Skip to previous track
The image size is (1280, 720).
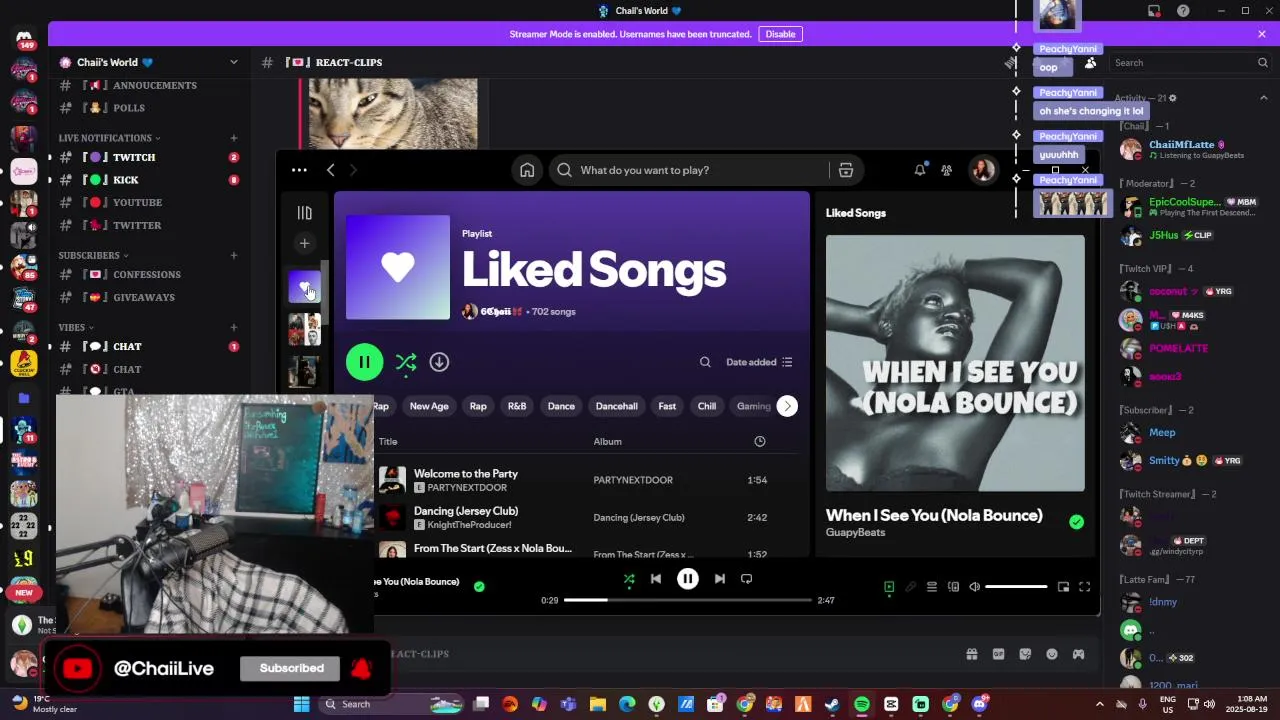(656, 579)
